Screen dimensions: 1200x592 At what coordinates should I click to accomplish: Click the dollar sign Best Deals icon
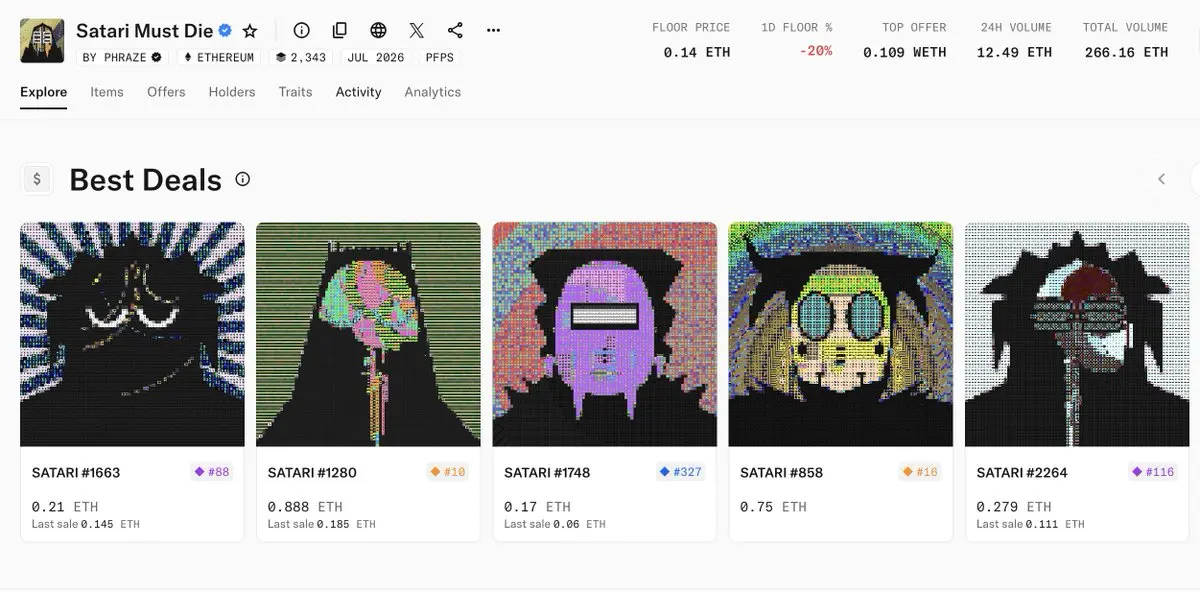(x=37, y=179)
